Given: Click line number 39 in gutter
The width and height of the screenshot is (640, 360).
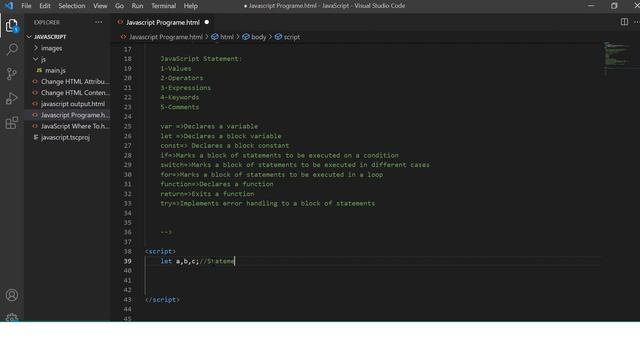Looking at the screenshot, I should tap(128, 261).
